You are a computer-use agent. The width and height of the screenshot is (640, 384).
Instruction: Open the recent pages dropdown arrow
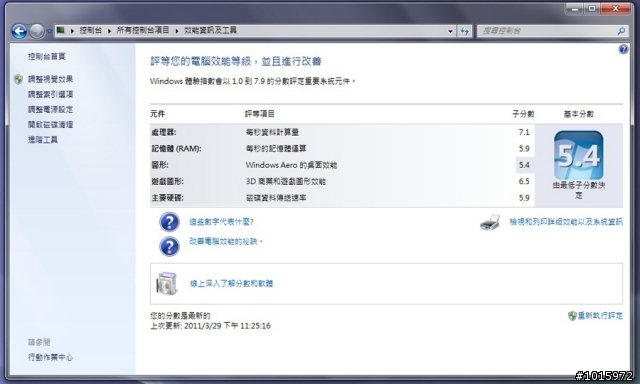click(49, 31)
